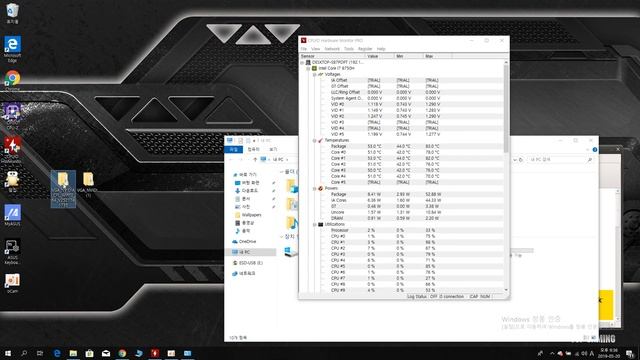640x360 pixels.
Task: Collapse the DESKTOP computer root node
Action: coord(302,63)
